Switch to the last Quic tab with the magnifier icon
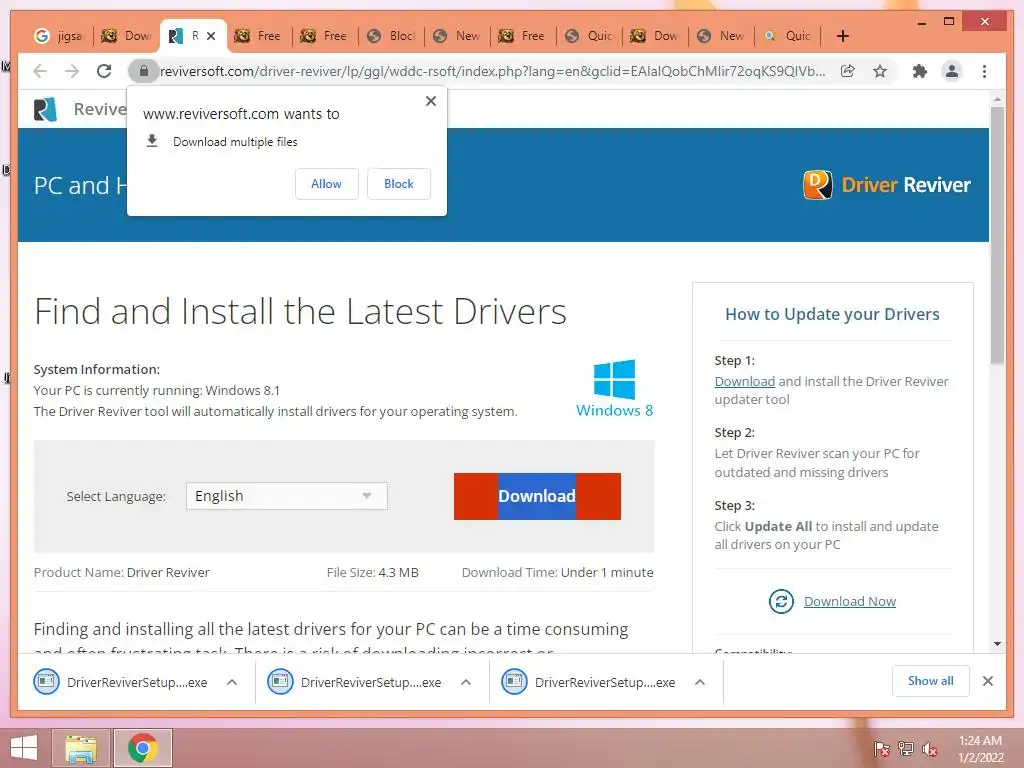Screen dimensions: 1024x768 click(788, 36)
